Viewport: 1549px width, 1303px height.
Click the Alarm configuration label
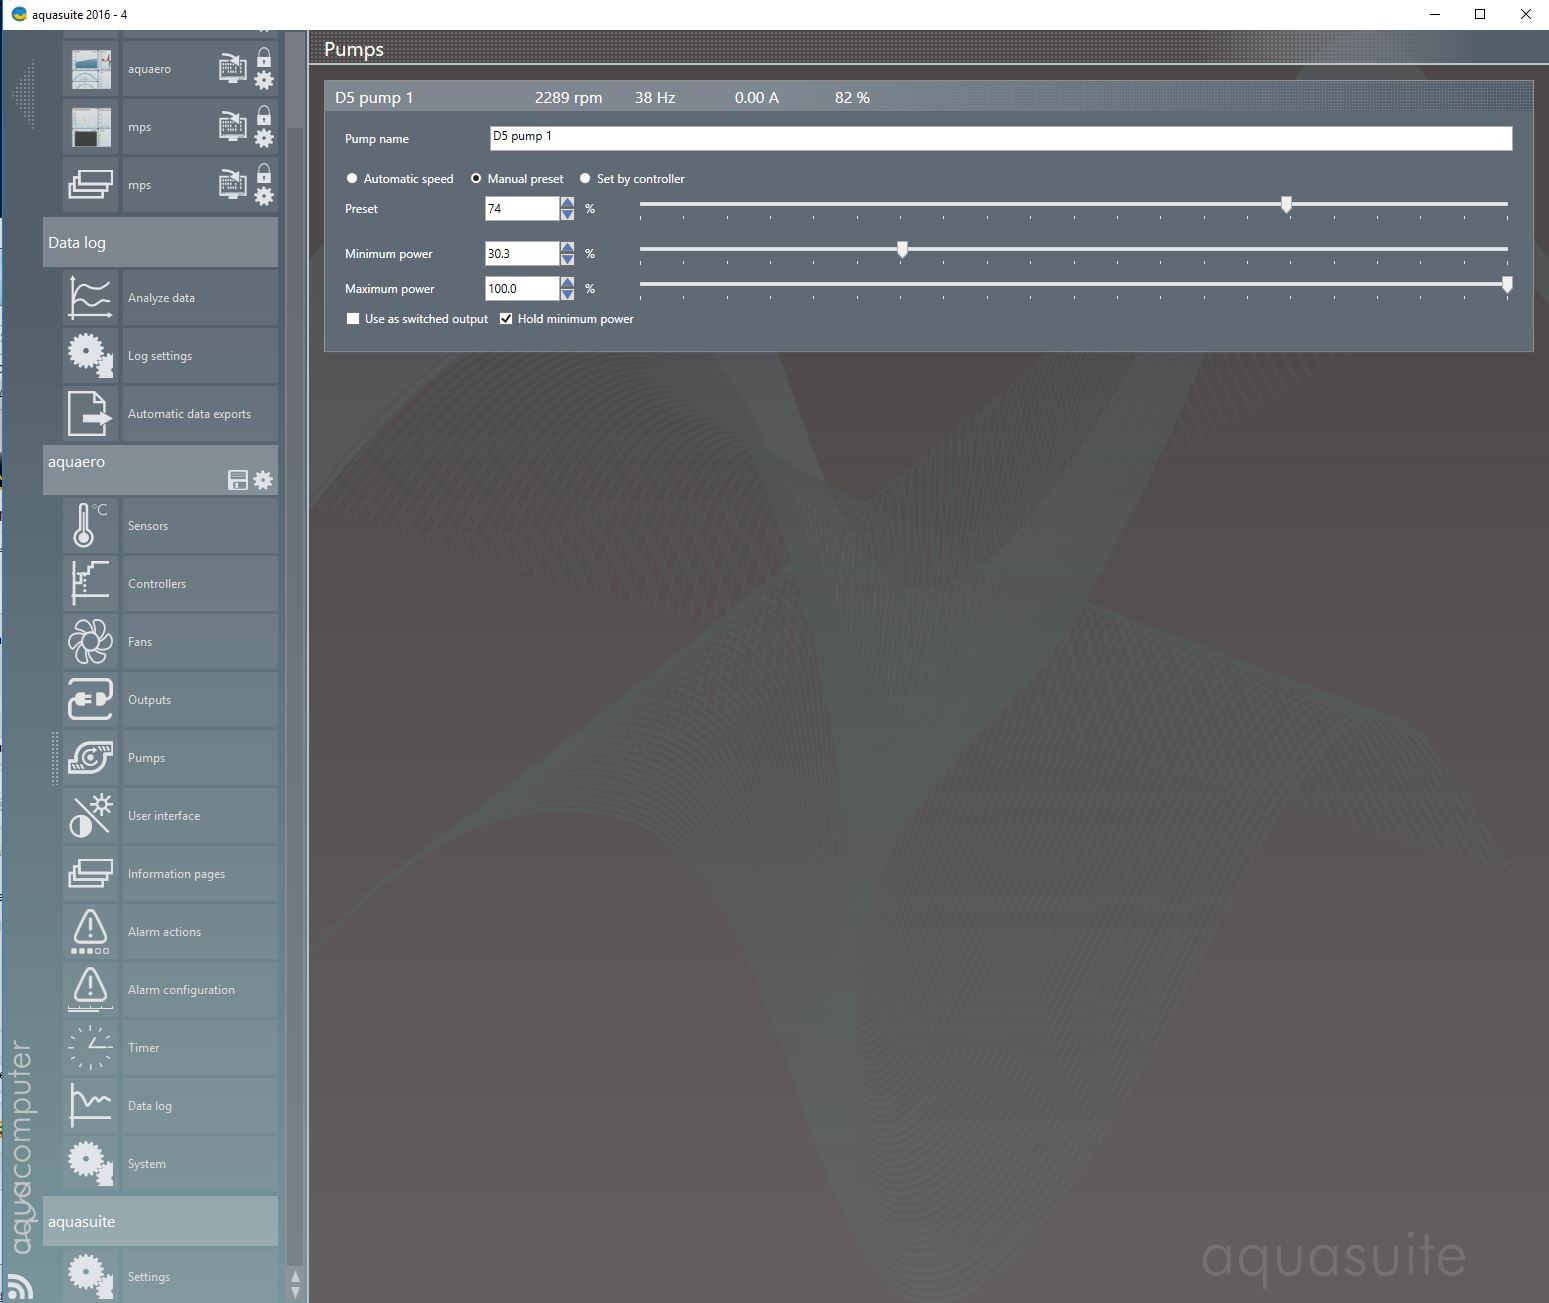(181, 990)
